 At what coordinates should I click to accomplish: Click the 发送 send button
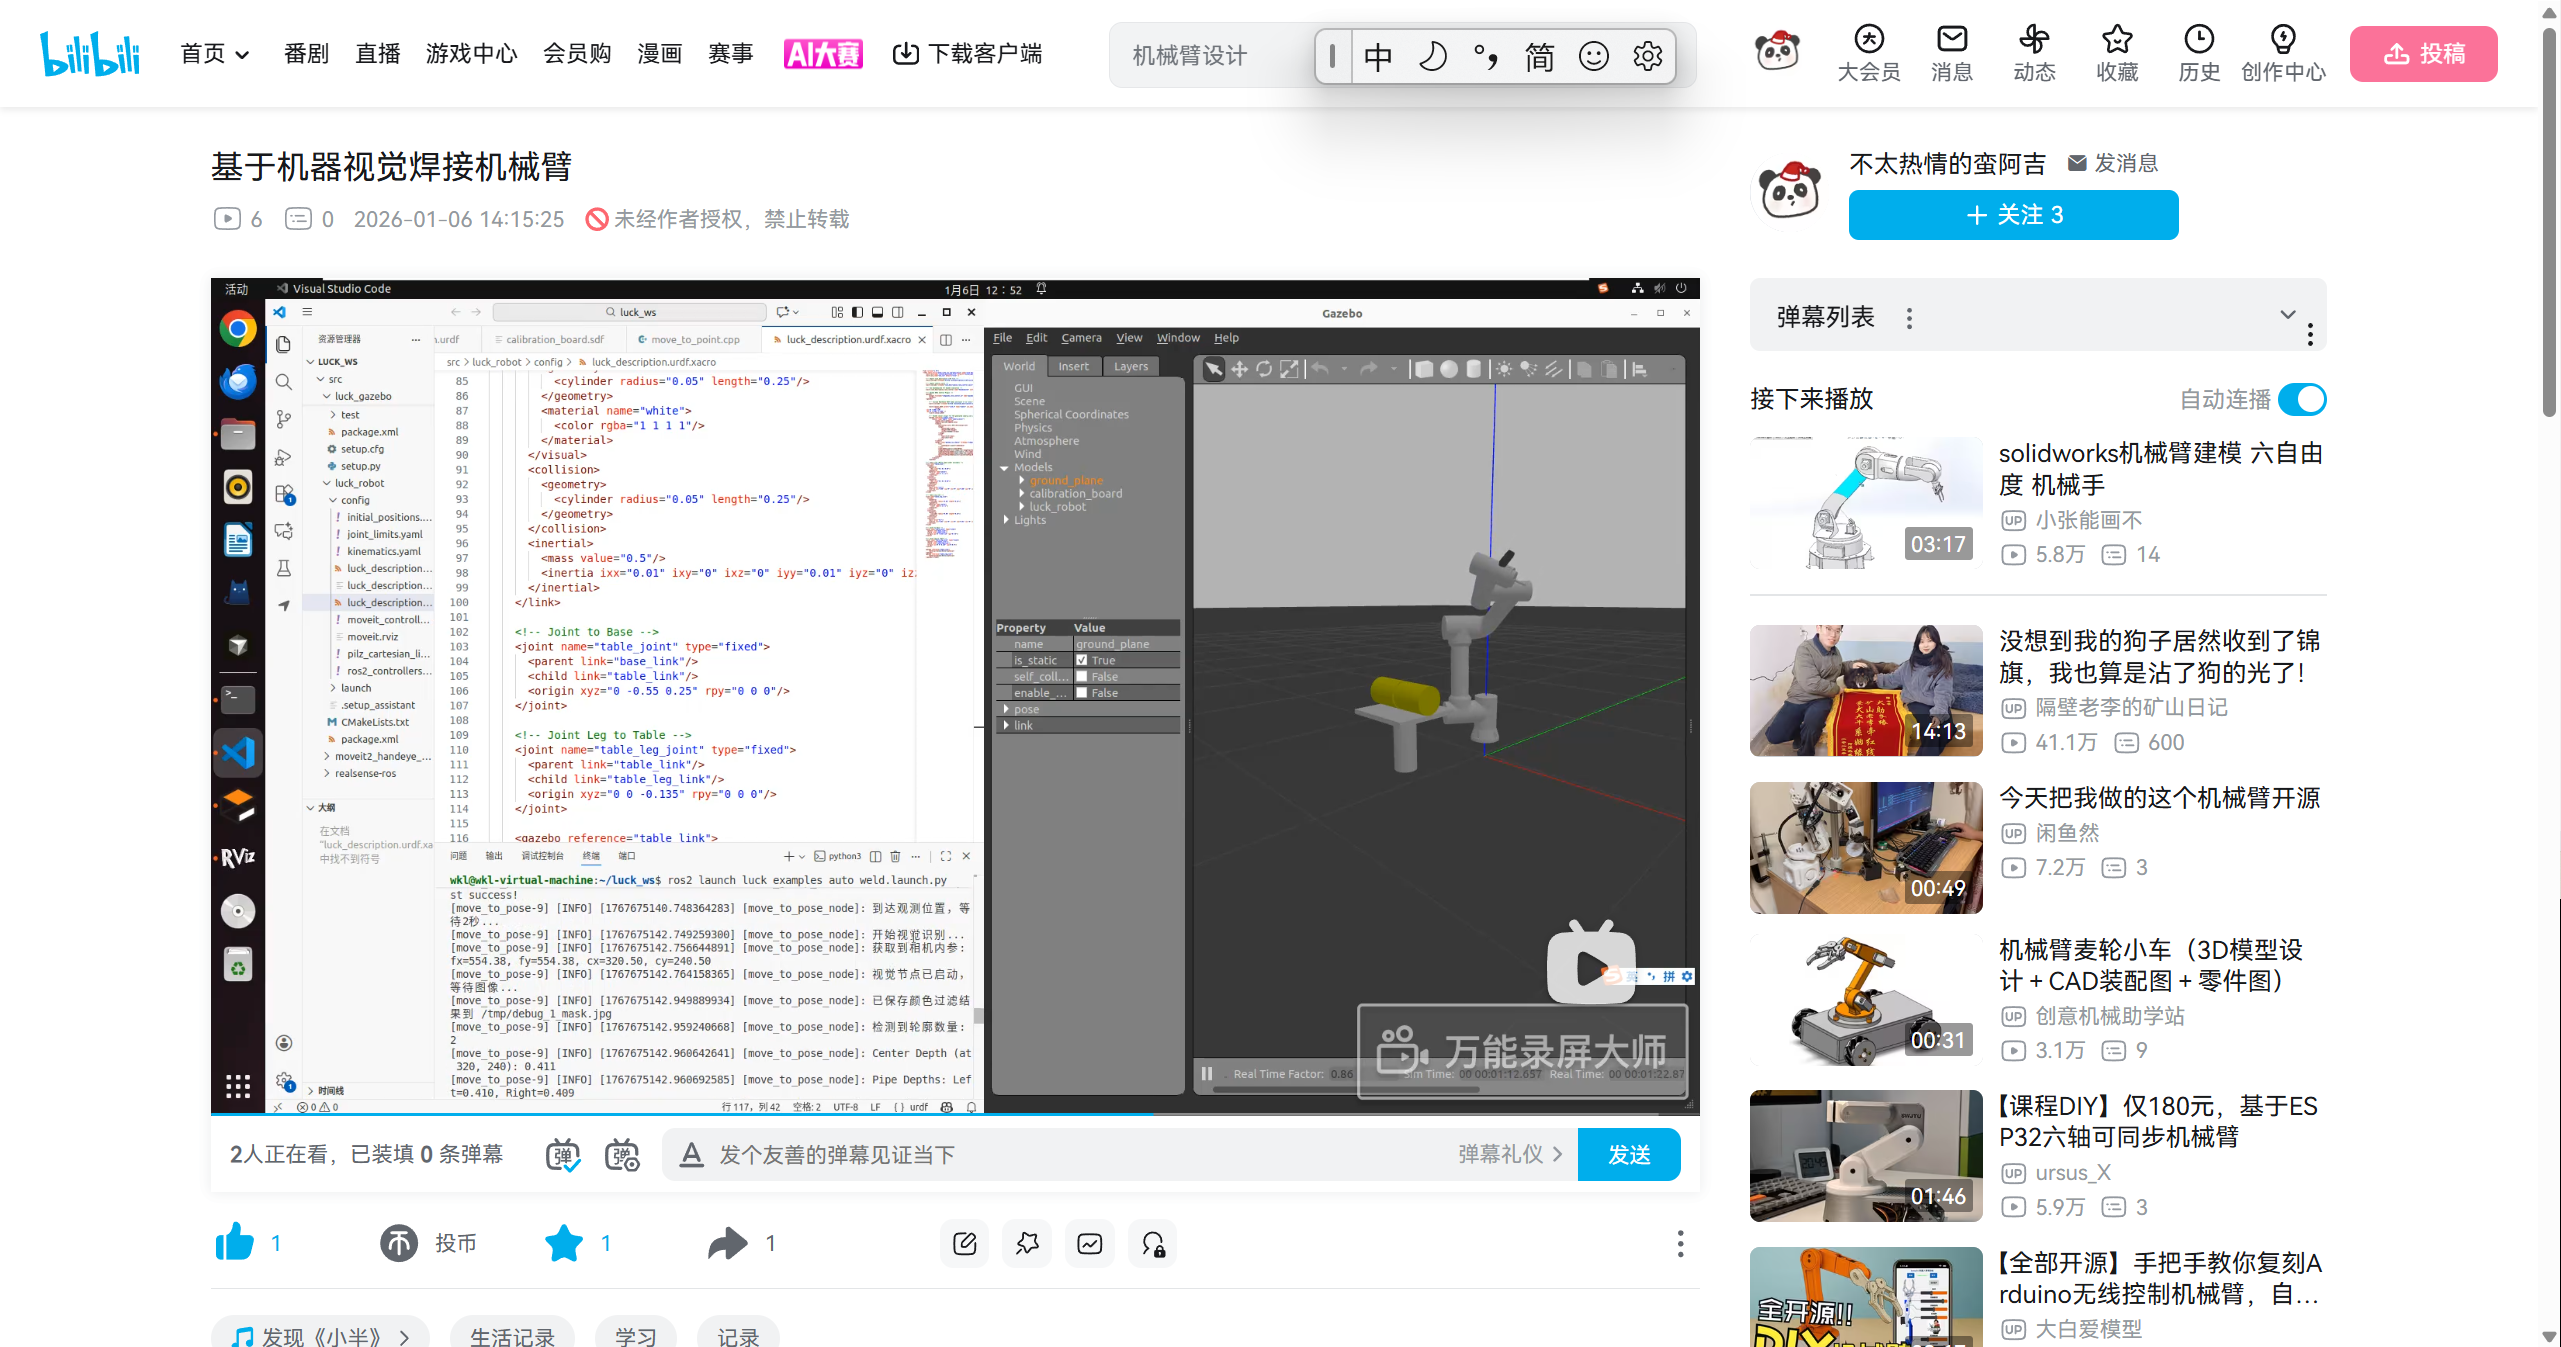pyautogui.click(x=1628, y=1155)
